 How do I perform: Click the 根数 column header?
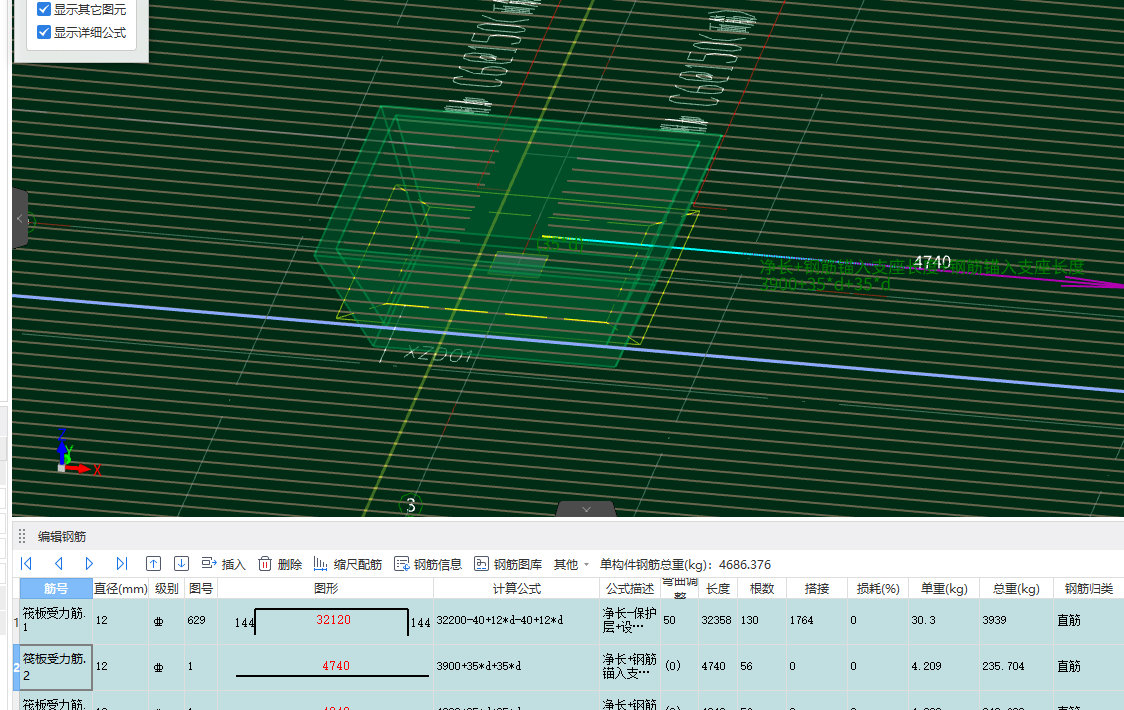pyautogui.click(x=761, y=588)
